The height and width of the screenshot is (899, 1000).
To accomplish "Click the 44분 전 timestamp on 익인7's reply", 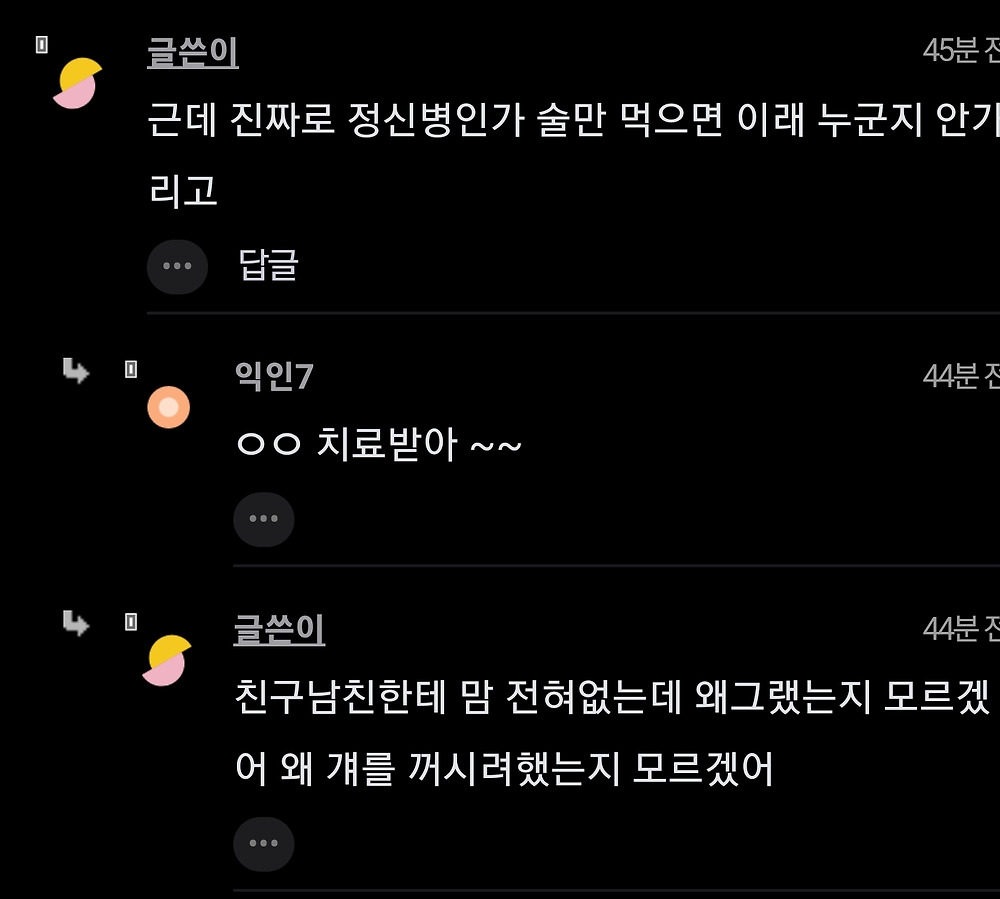I will (960, 376).
